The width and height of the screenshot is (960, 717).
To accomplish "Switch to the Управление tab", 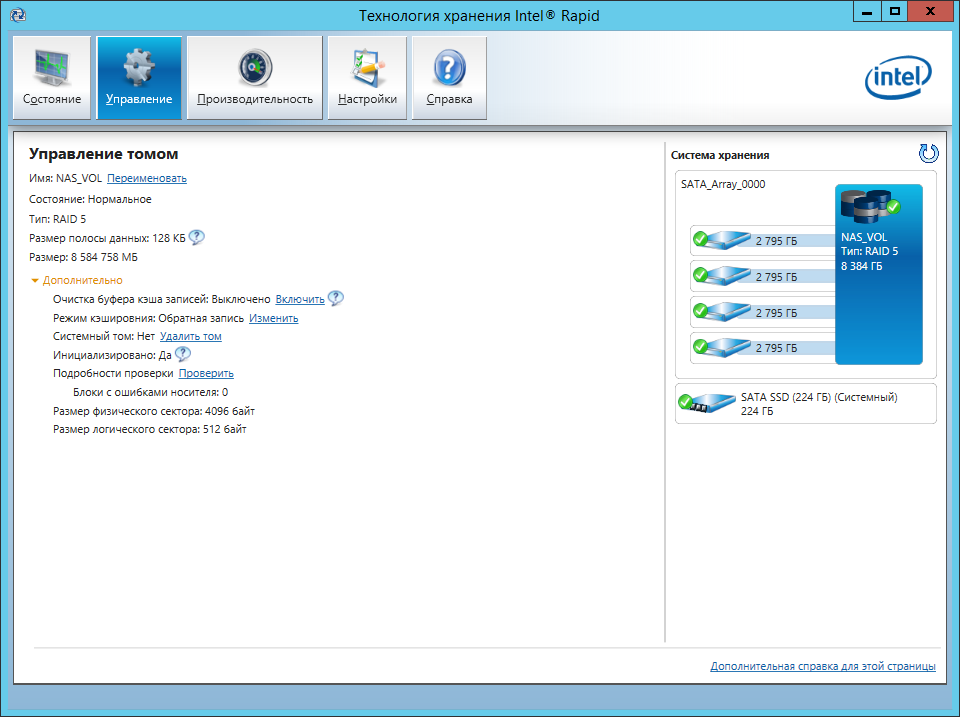I will 139,77.
